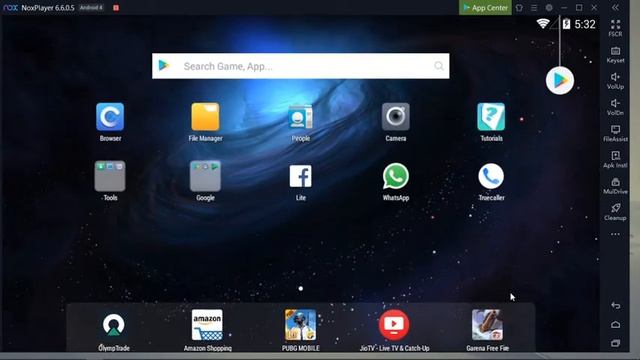Viewport: 640px width, 360px height.
Task: Open the Camera app
Action: click(x=396, y=117)
